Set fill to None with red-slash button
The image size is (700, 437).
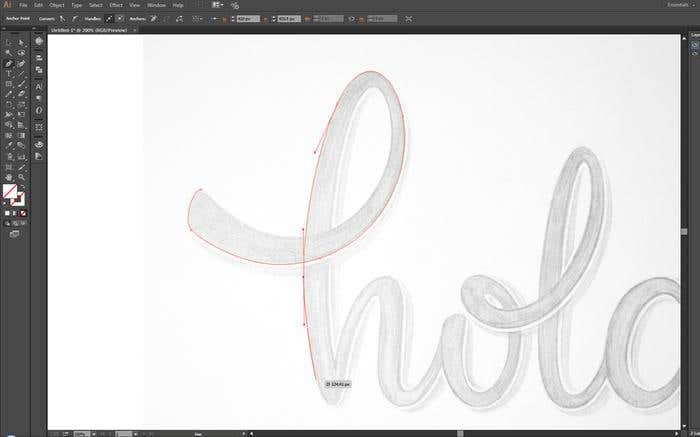(x=23, y=213)
